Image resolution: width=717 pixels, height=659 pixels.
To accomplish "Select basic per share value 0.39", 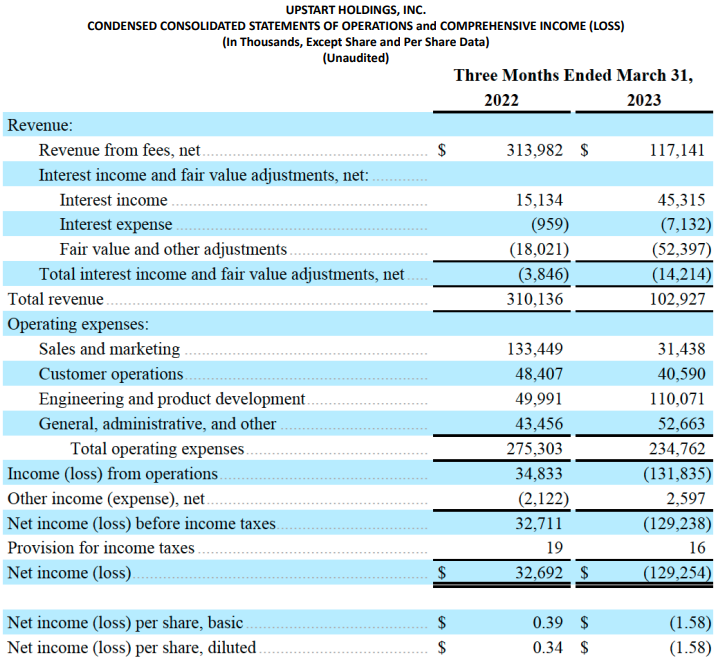I will pyautogui.click(x=548, y=623).
